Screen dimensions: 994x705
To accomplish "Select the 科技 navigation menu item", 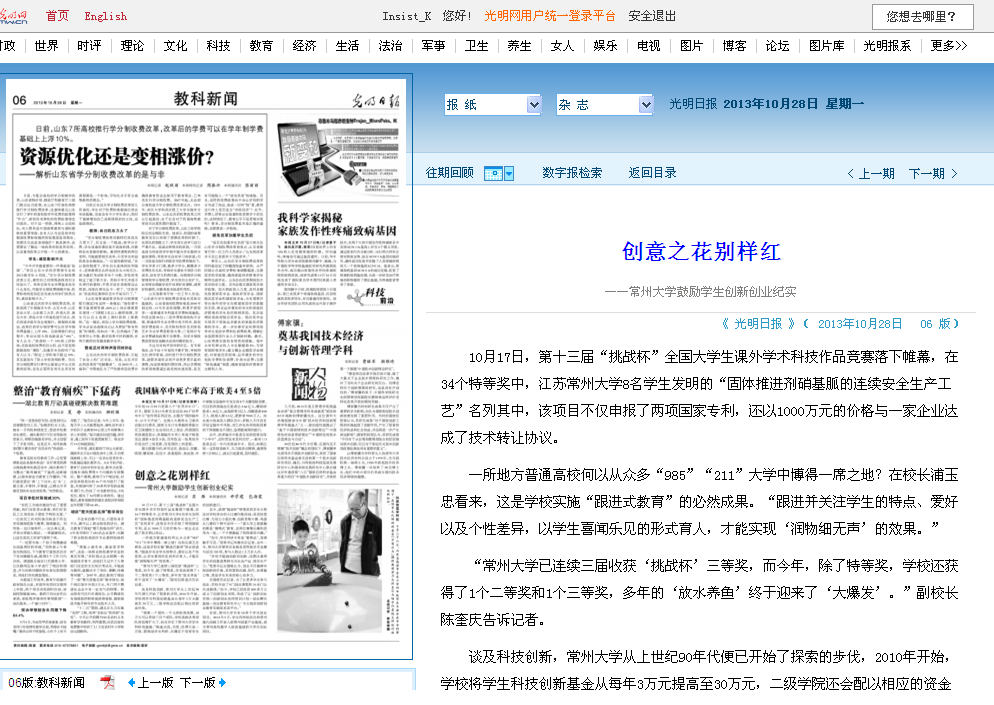I will pos(218,46).
